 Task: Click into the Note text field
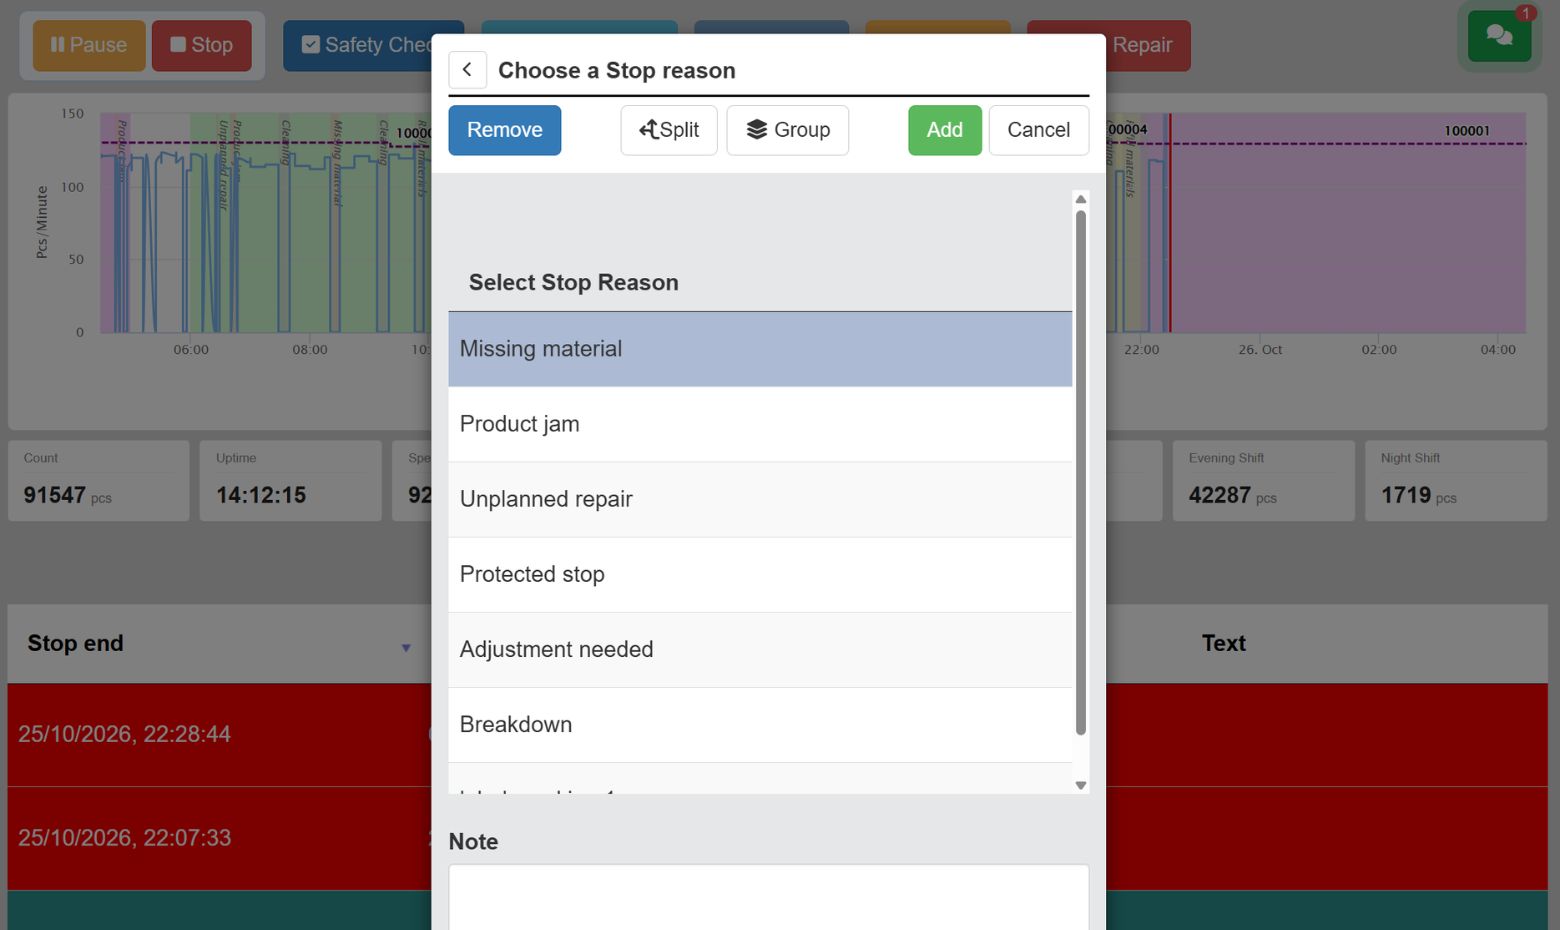tap(769, 897)
